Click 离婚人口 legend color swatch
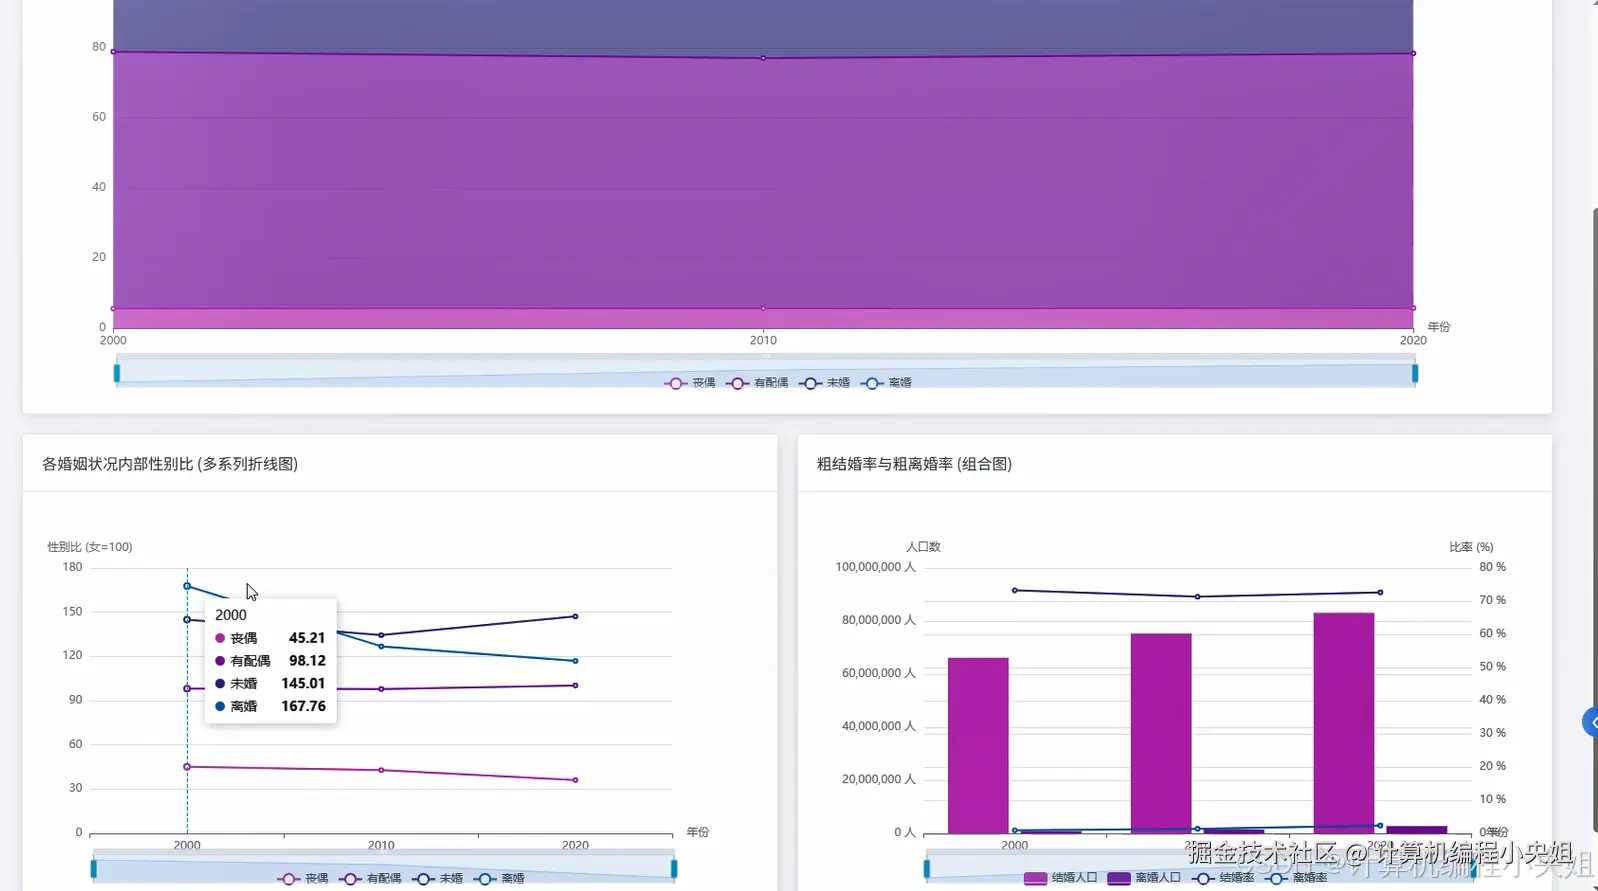The height and width of the screenshot is (891, 1598). click(1119, 878)
